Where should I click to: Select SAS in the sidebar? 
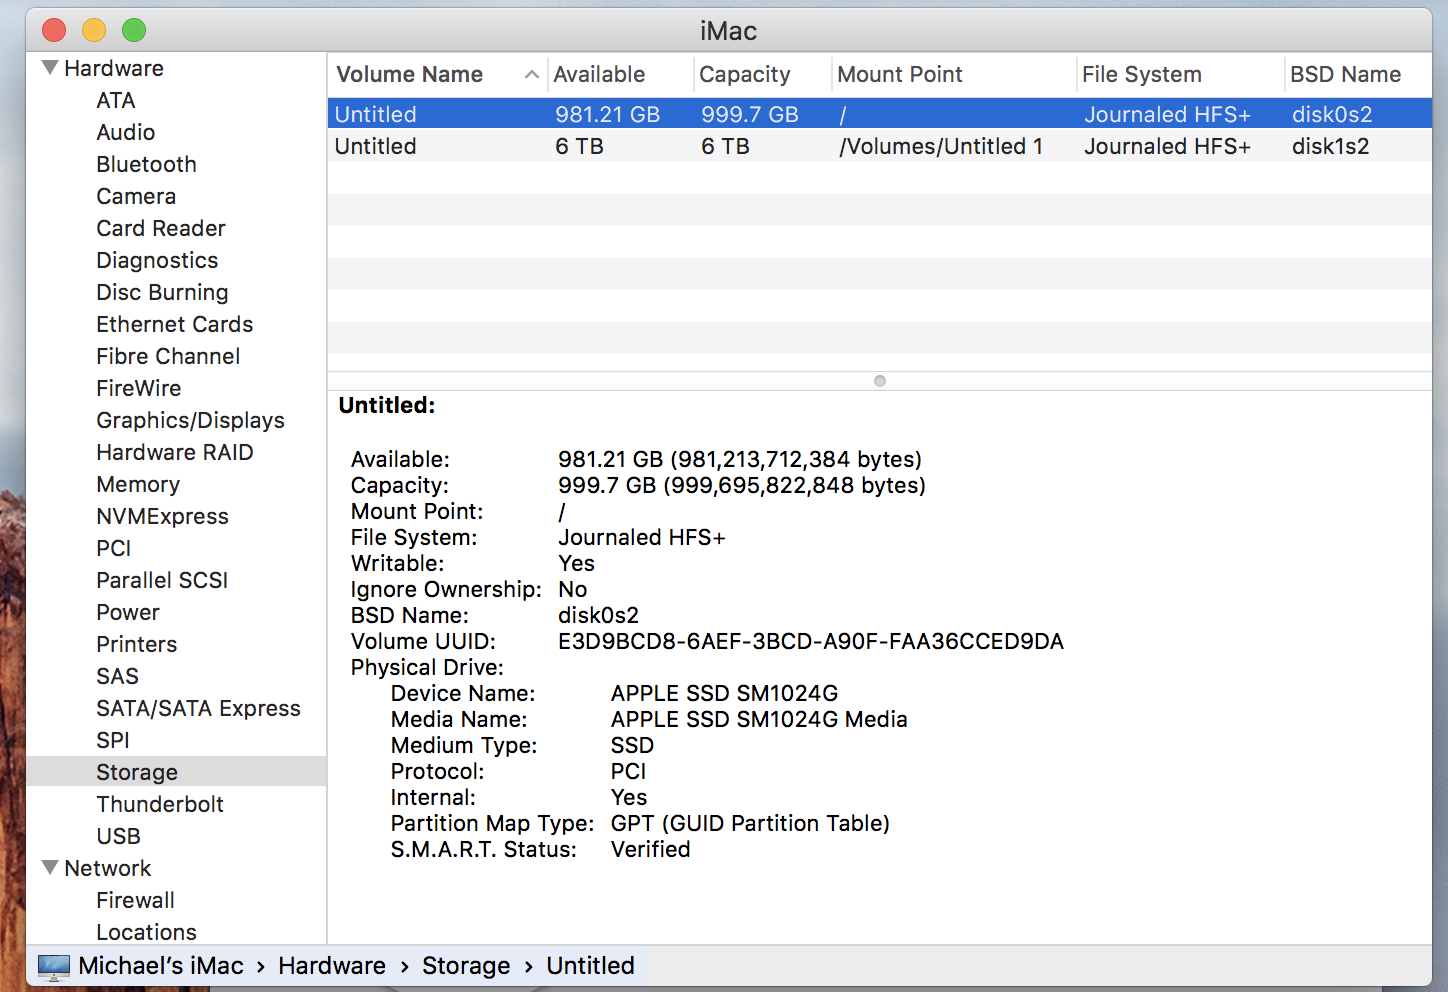[x=118, y=676]
